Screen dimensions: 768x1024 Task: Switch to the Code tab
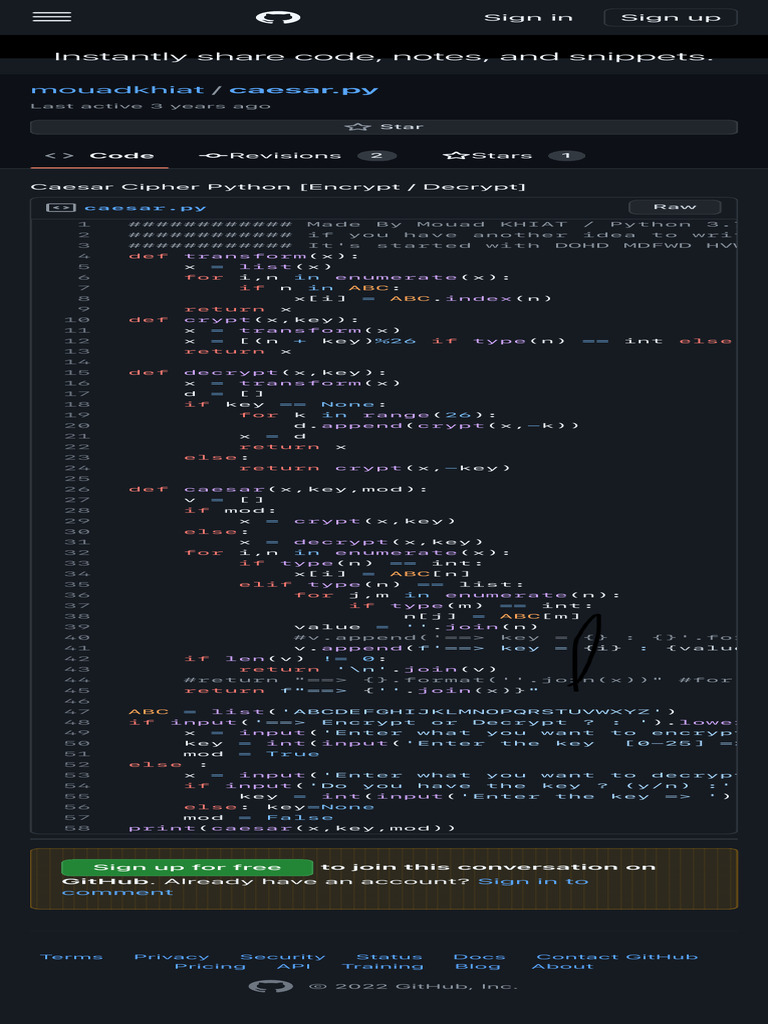[x=100, y=156]
